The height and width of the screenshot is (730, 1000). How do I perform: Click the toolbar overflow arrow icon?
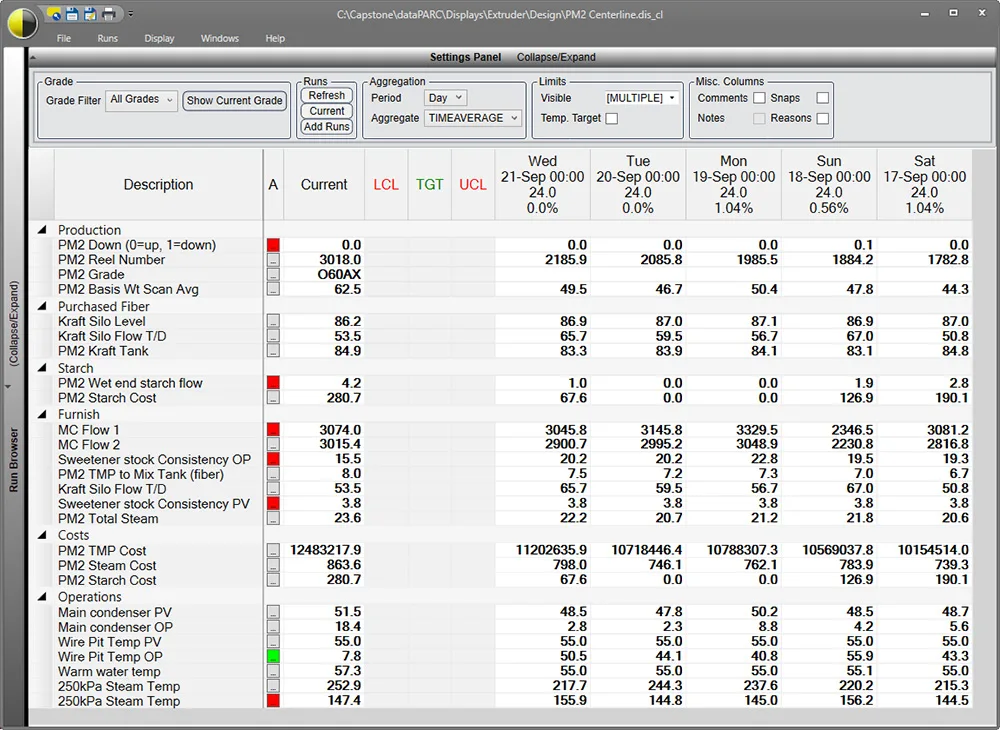pyautogui.click(x=130, y=11)
